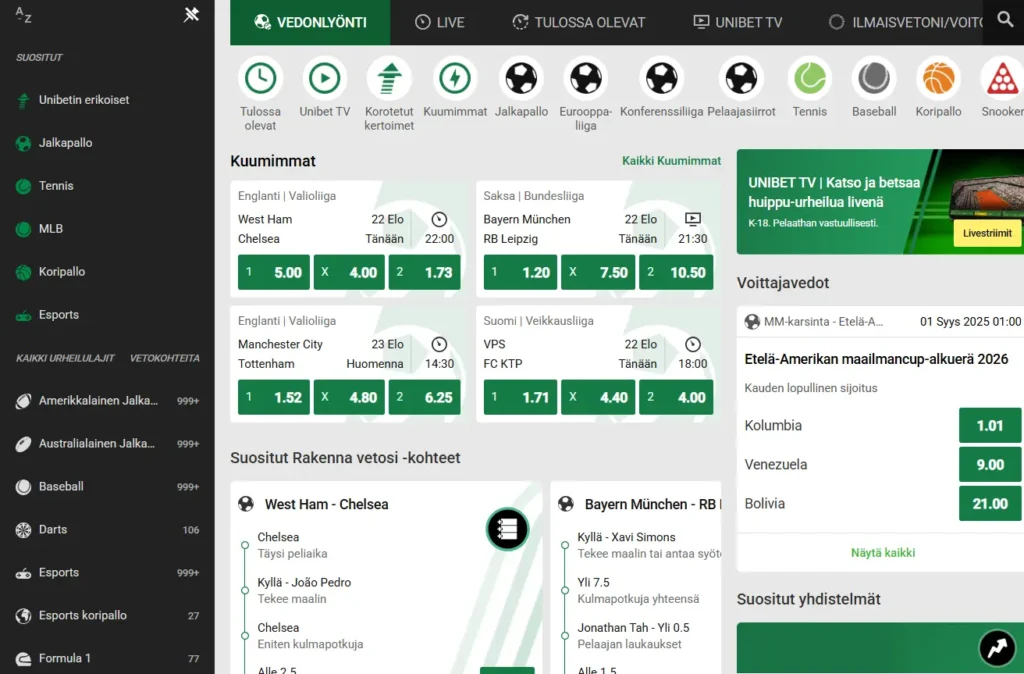Click the Snooker balls icon

[x=1001, y=78]
